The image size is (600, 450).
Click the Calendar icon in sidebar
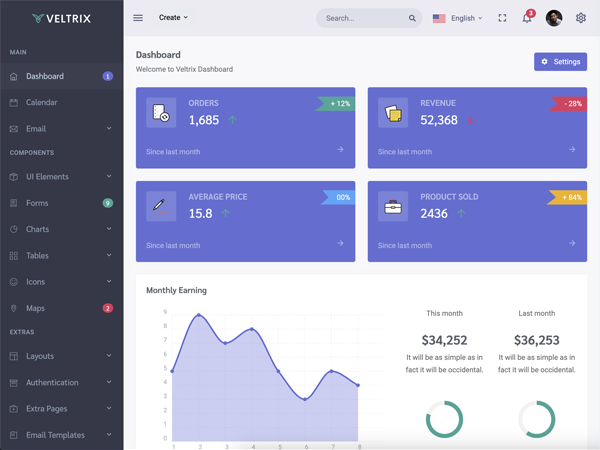click(x=14, y=103)
